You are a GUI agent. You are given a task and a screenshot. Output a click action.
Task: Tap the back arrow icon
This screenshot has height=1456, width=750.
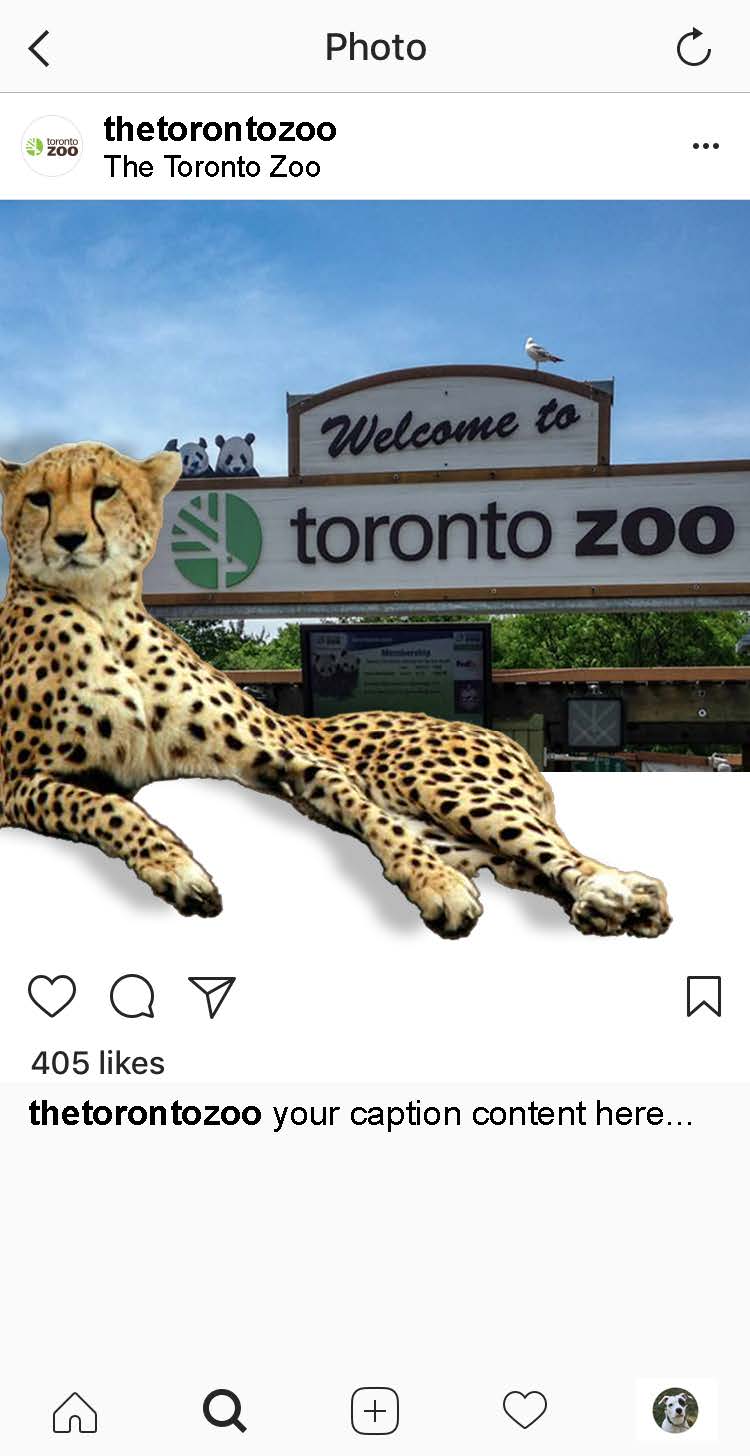39,48
